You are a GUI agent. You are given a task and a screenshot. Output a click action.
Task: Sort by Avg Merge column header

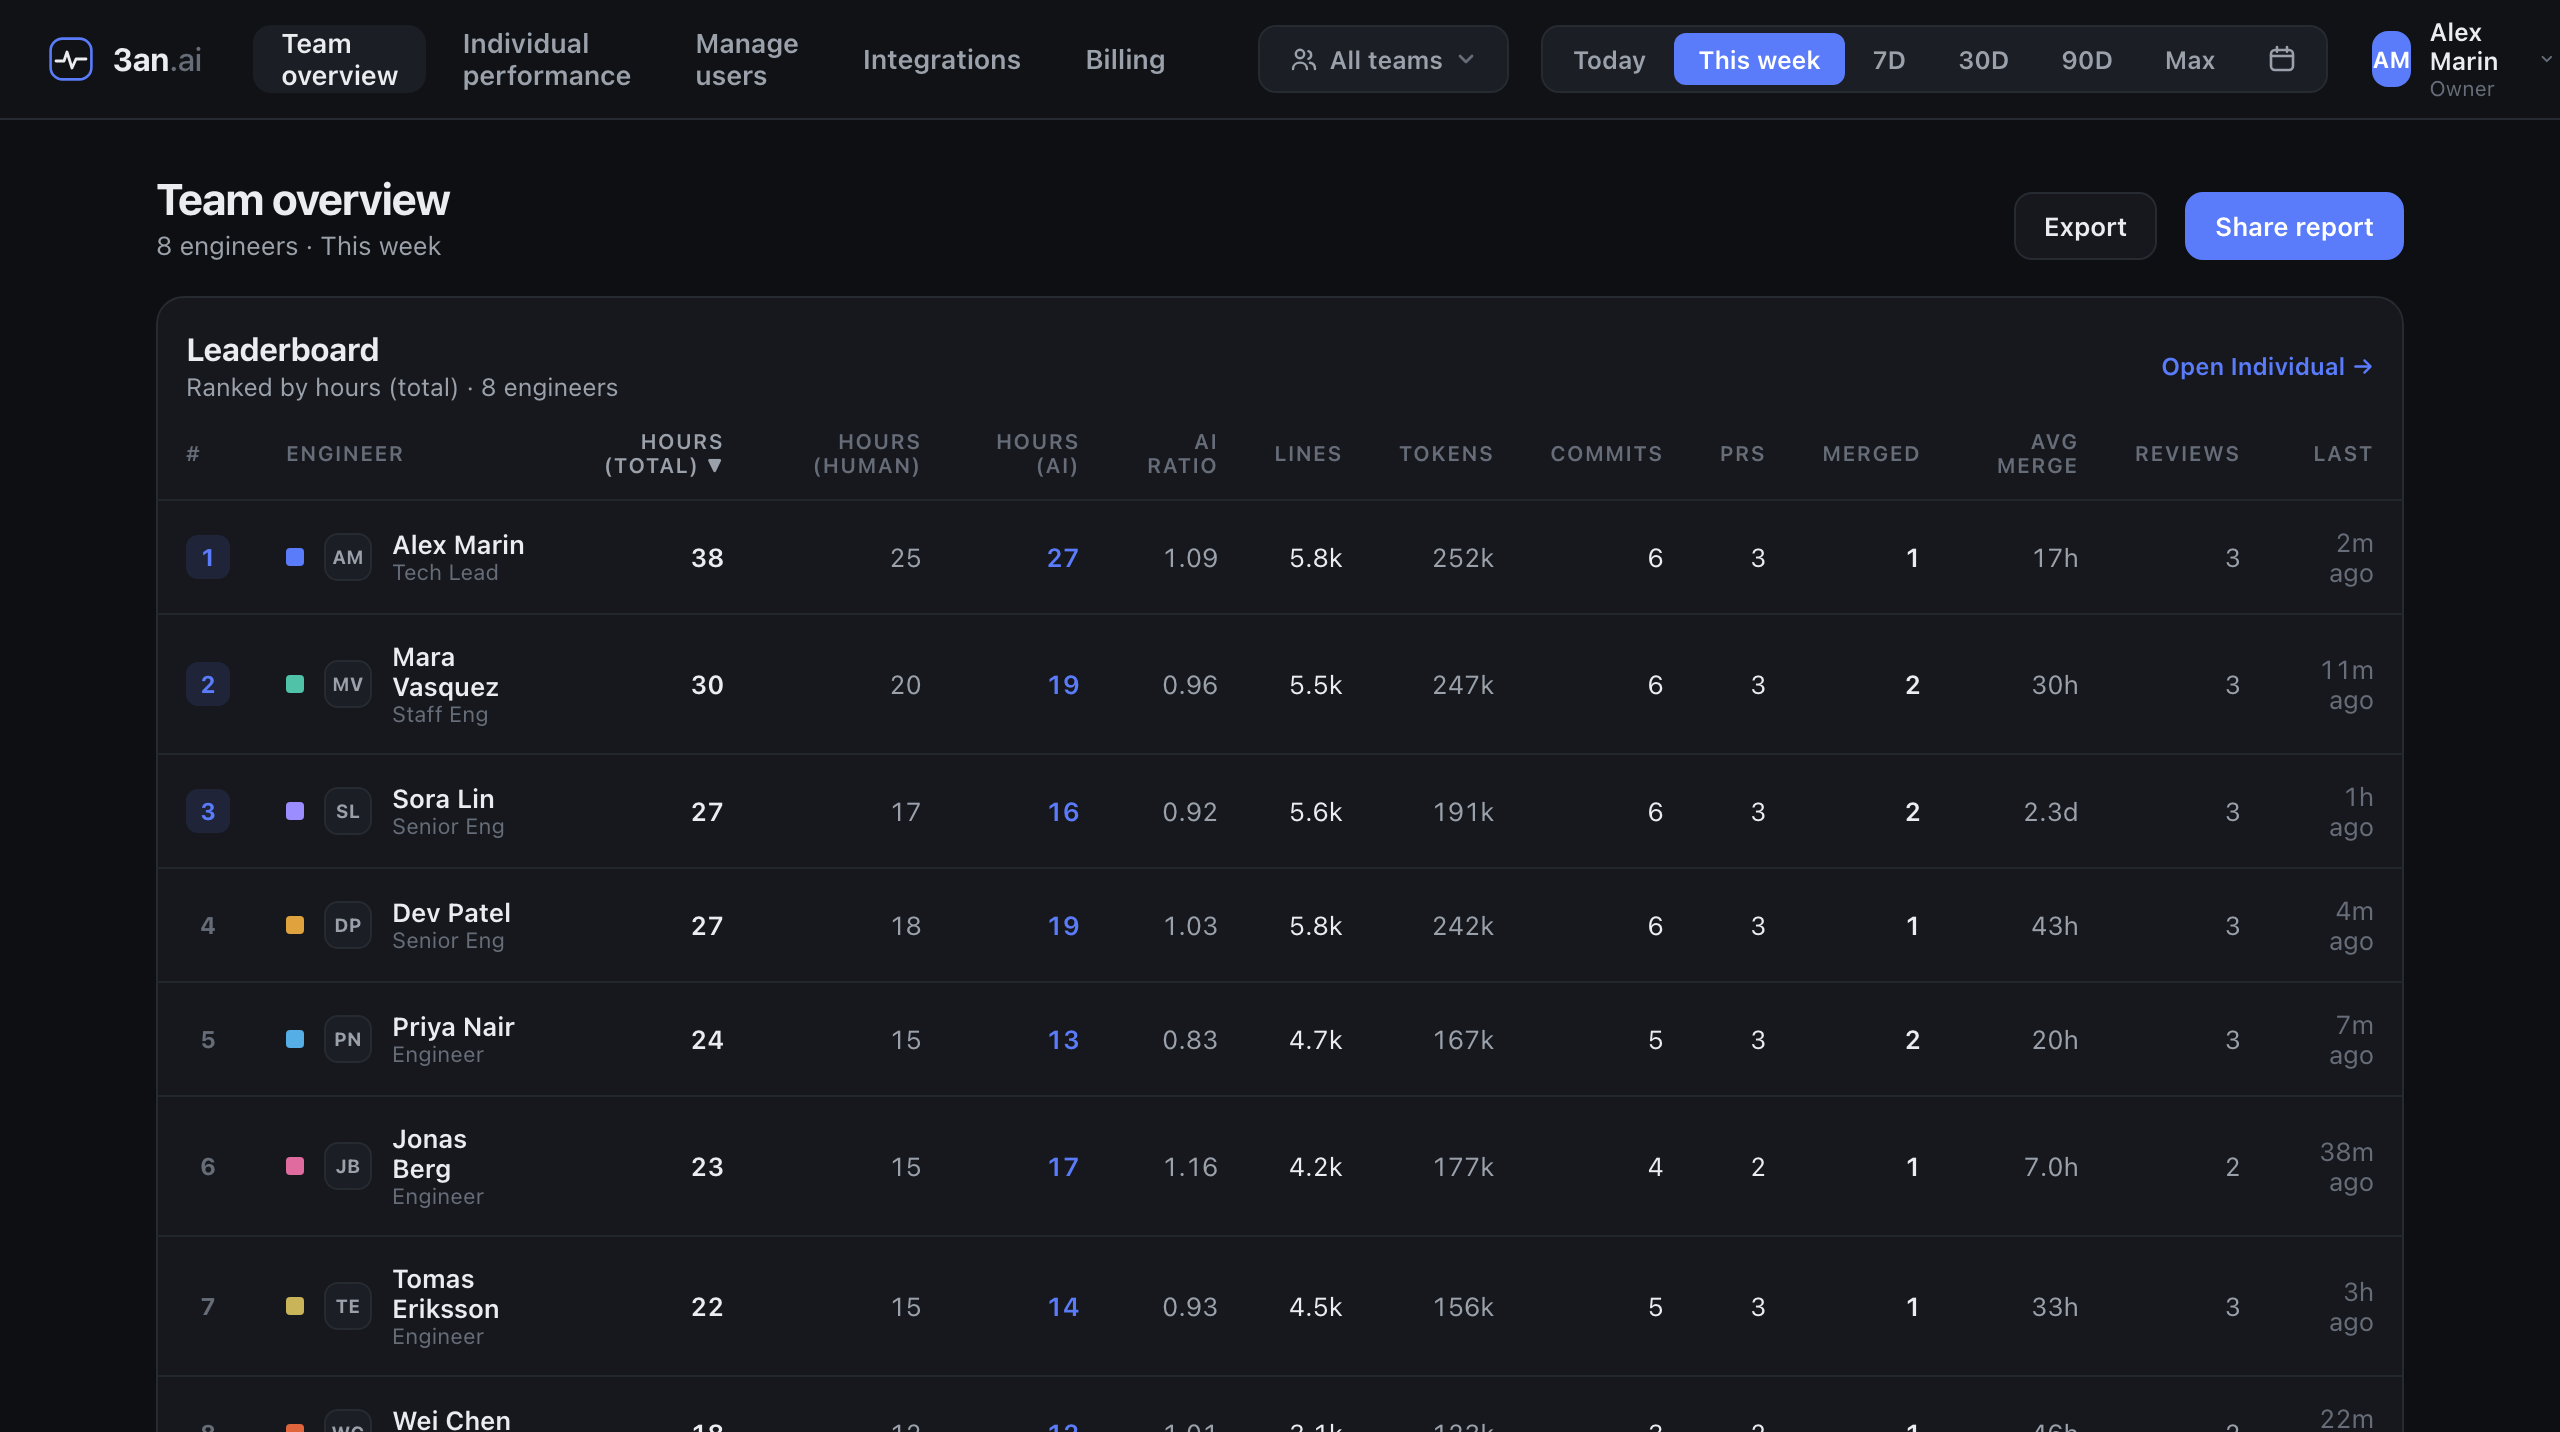pyautogui.click(x=2037, y=453)
